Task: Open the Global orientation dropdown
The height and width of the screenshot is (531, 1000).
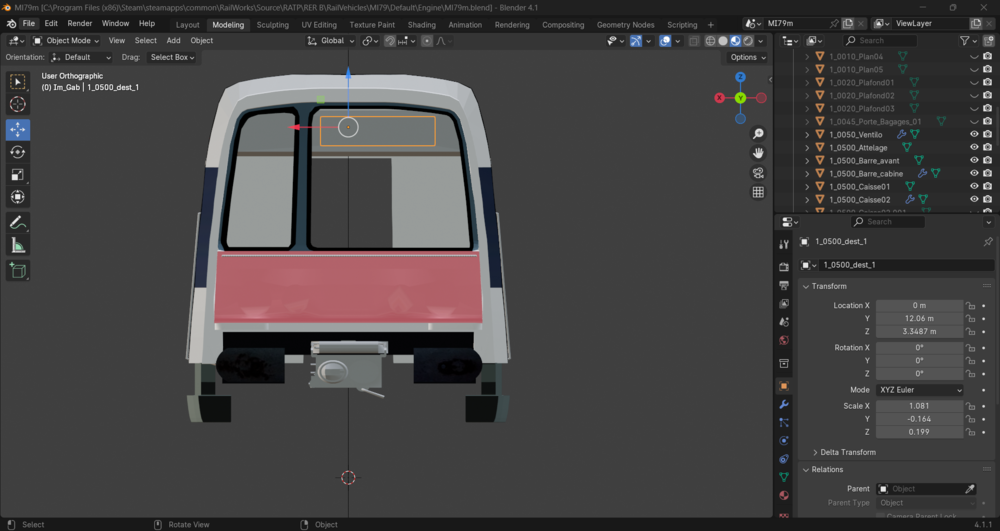Action: coord(330,41)
